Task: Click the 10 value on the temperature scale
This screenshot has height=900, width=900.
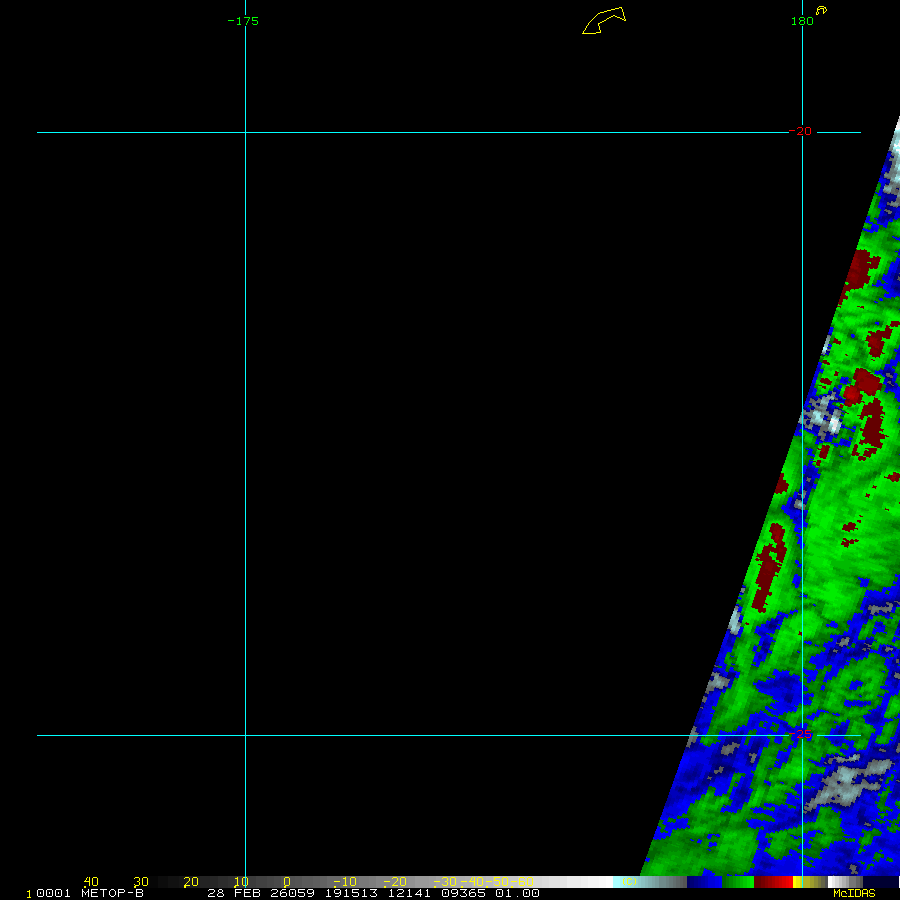Action: [240, 882]
